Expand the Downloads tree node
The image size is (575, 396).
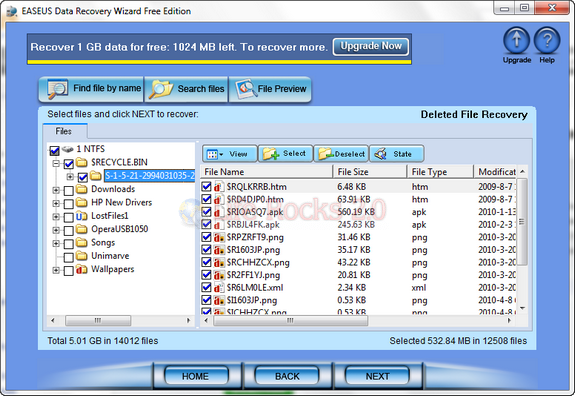[56, 190]
